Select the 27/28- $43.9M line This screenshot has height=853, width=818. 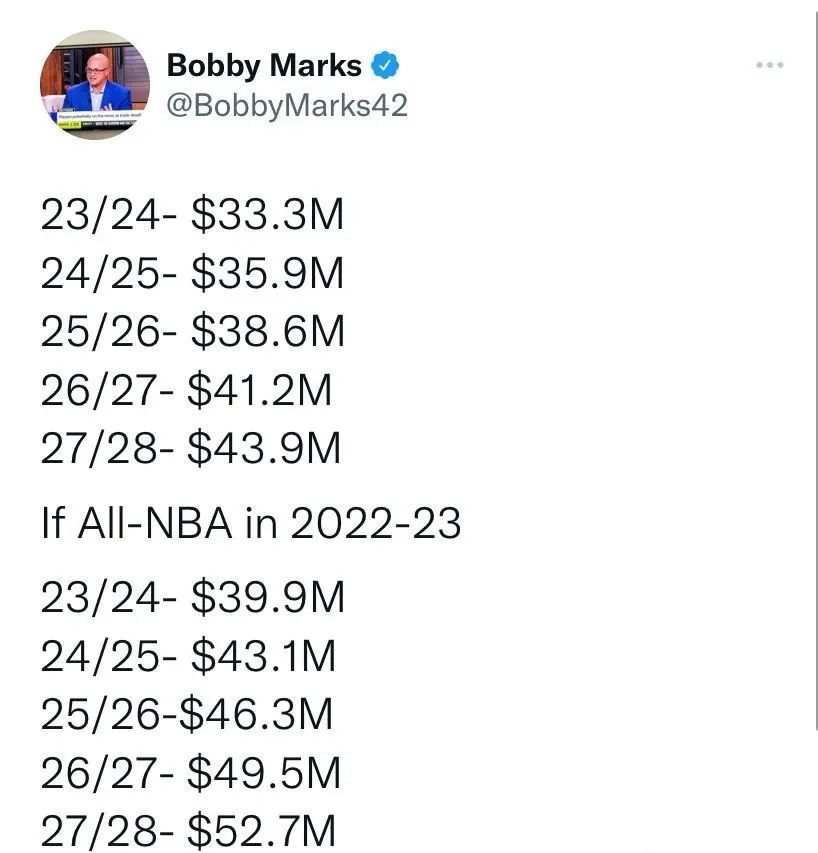191,448
